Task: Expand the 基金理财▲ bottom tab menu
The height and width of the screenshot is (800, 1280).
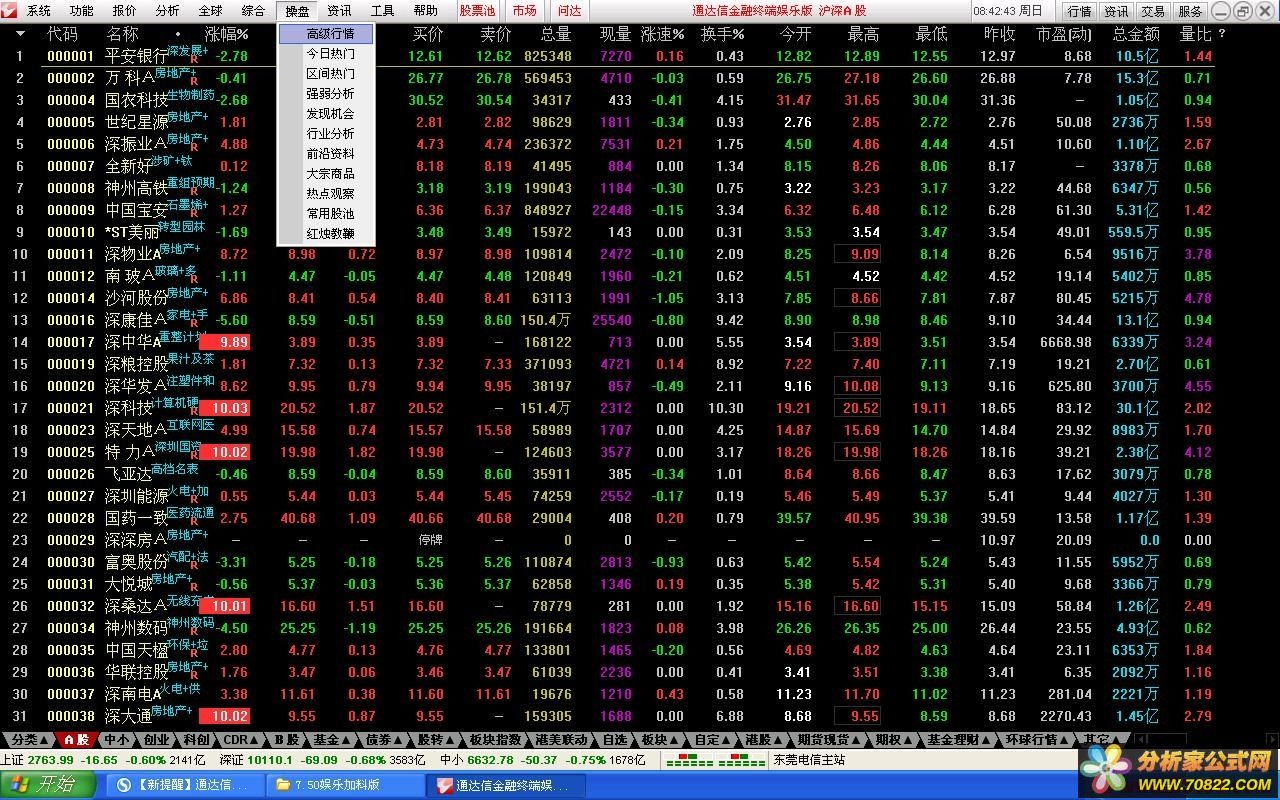Action: (x=960, y=740)
